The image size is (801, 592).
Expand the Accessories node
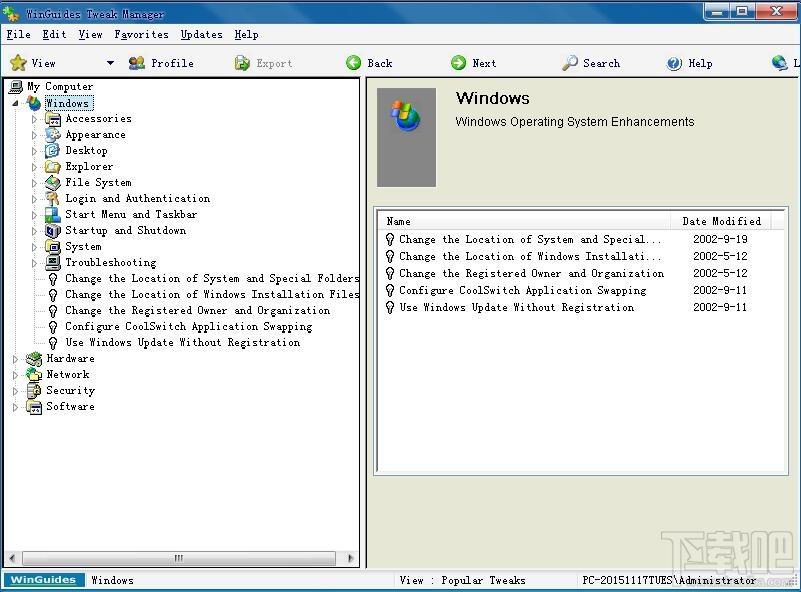(x=34, y=119)
